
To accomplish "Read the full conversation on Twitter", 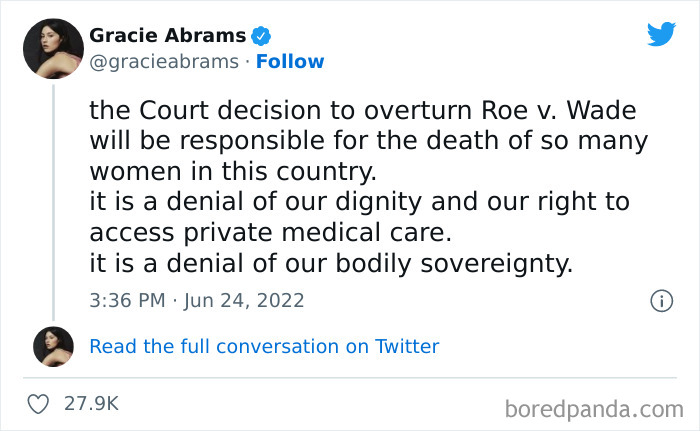I will pos(264,347).
